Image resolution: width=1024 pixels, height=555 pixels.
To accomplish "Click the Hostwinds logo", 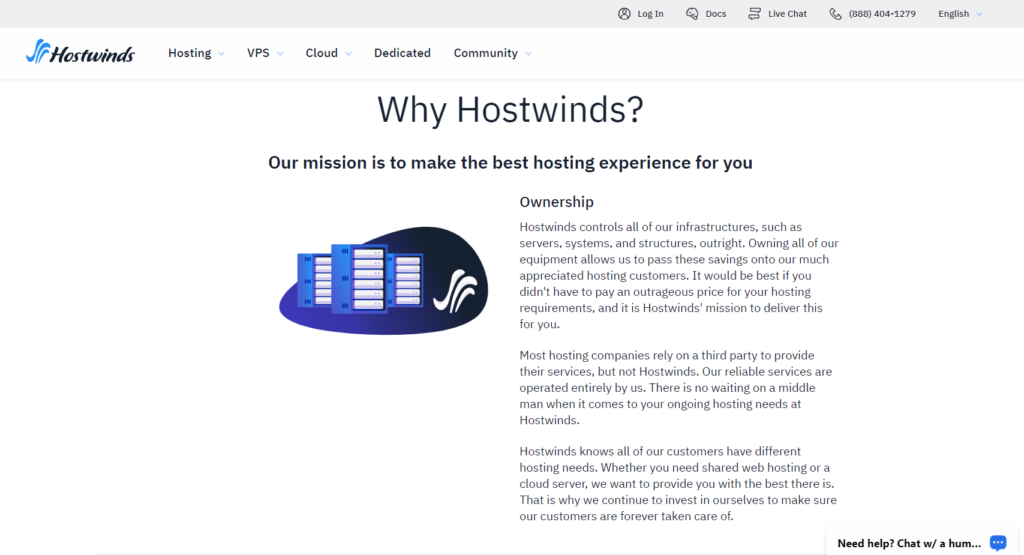I will 80,52.
